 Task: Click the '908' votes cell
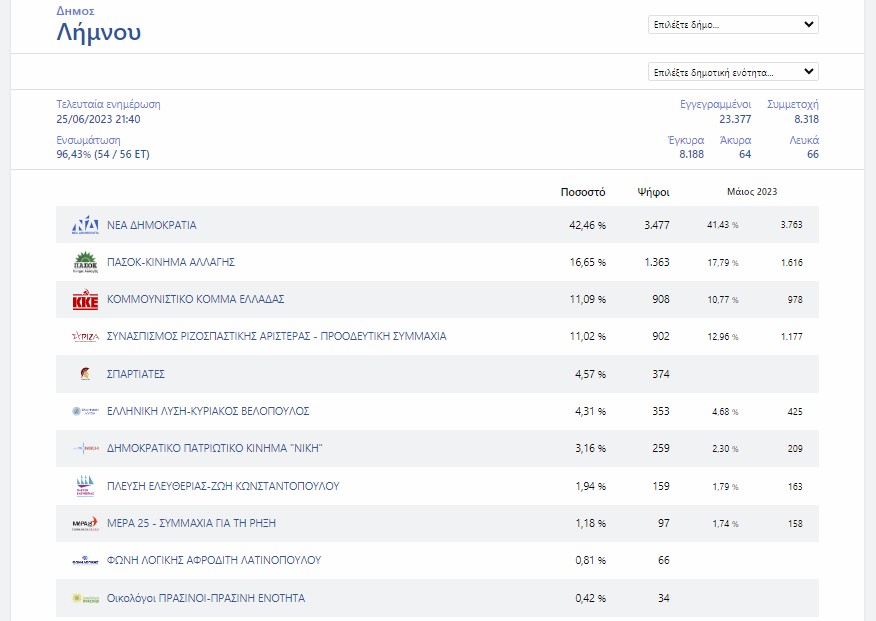[x=661, y=299]
